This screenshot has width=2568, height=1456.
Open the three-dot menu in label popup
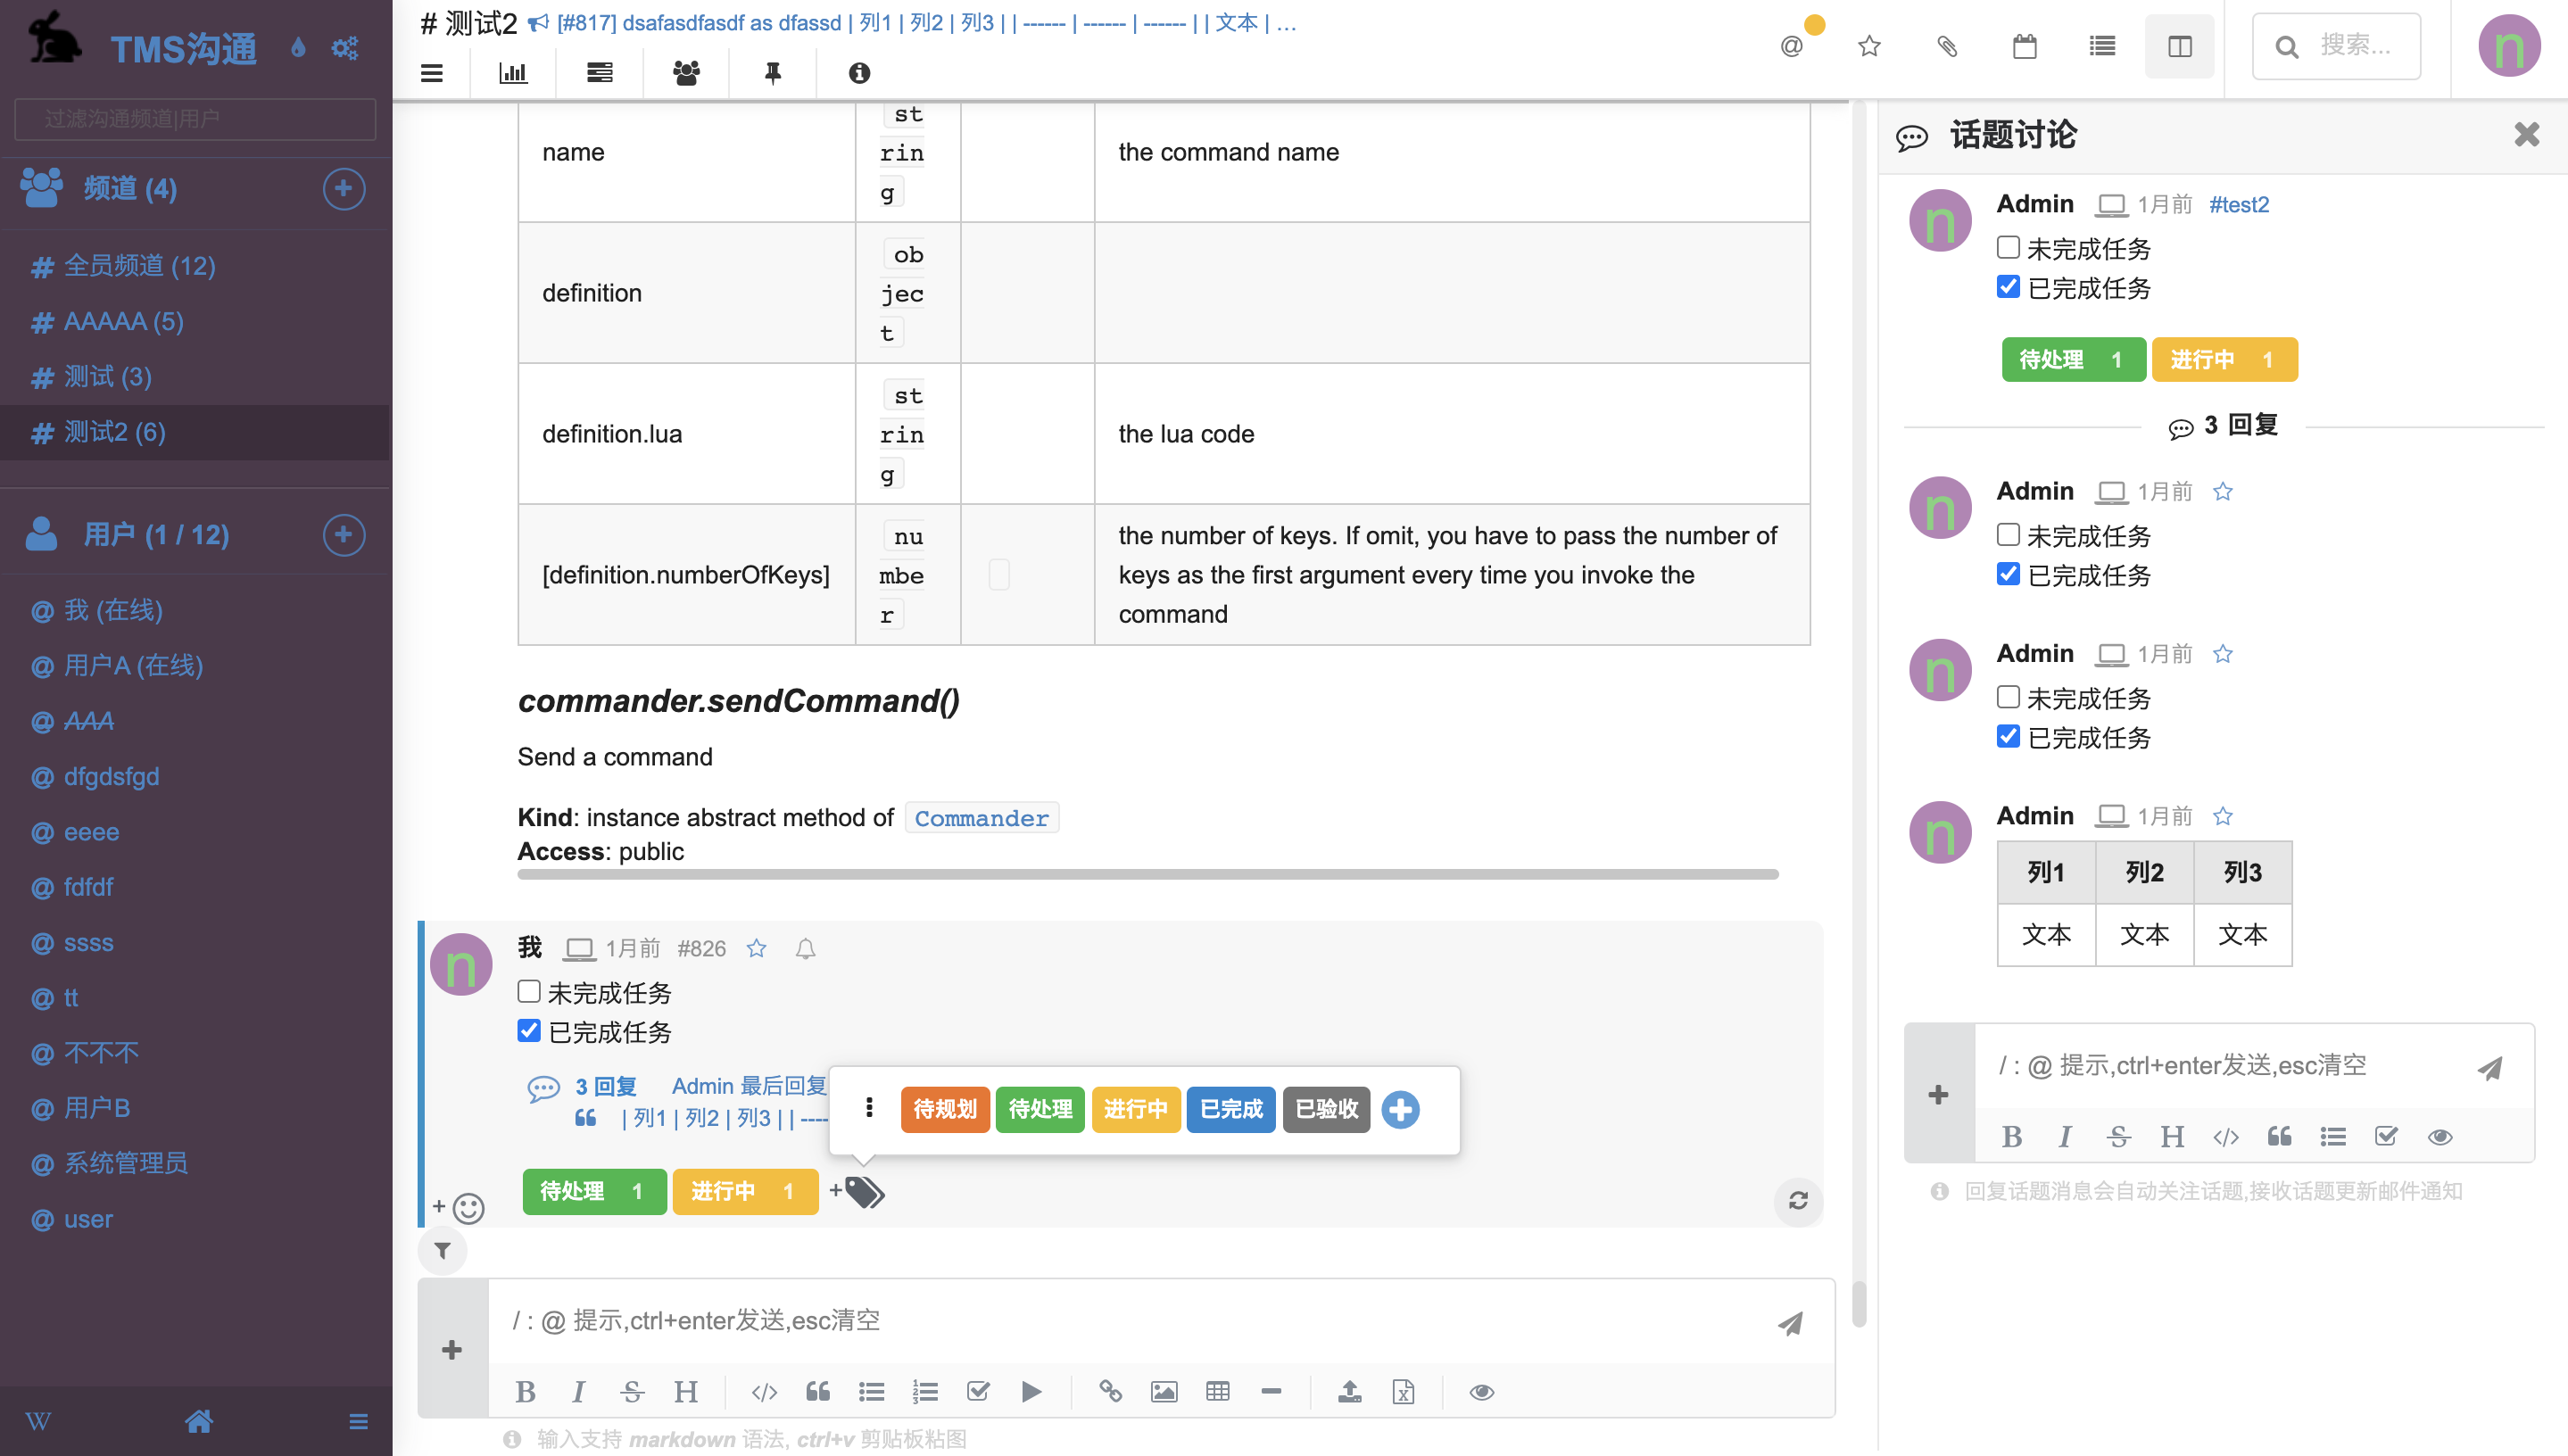click(869, 1108)
